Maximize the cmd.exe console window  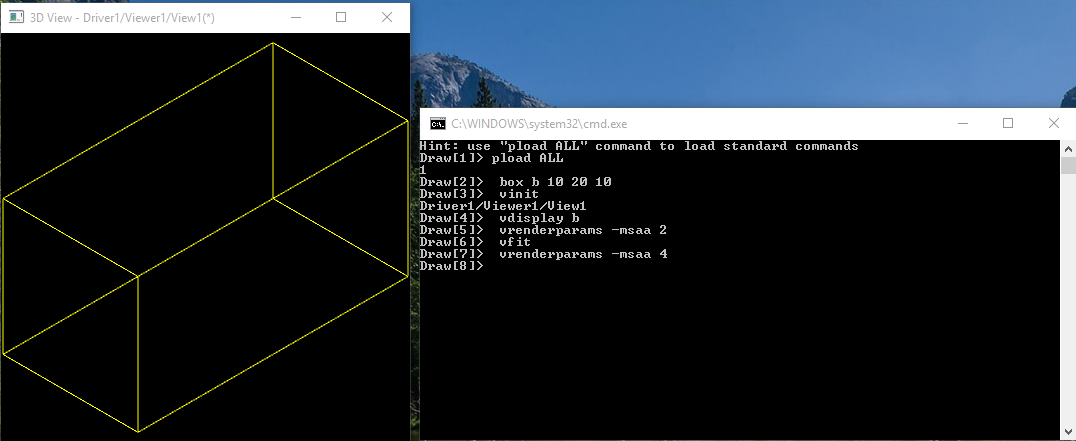1008,123
